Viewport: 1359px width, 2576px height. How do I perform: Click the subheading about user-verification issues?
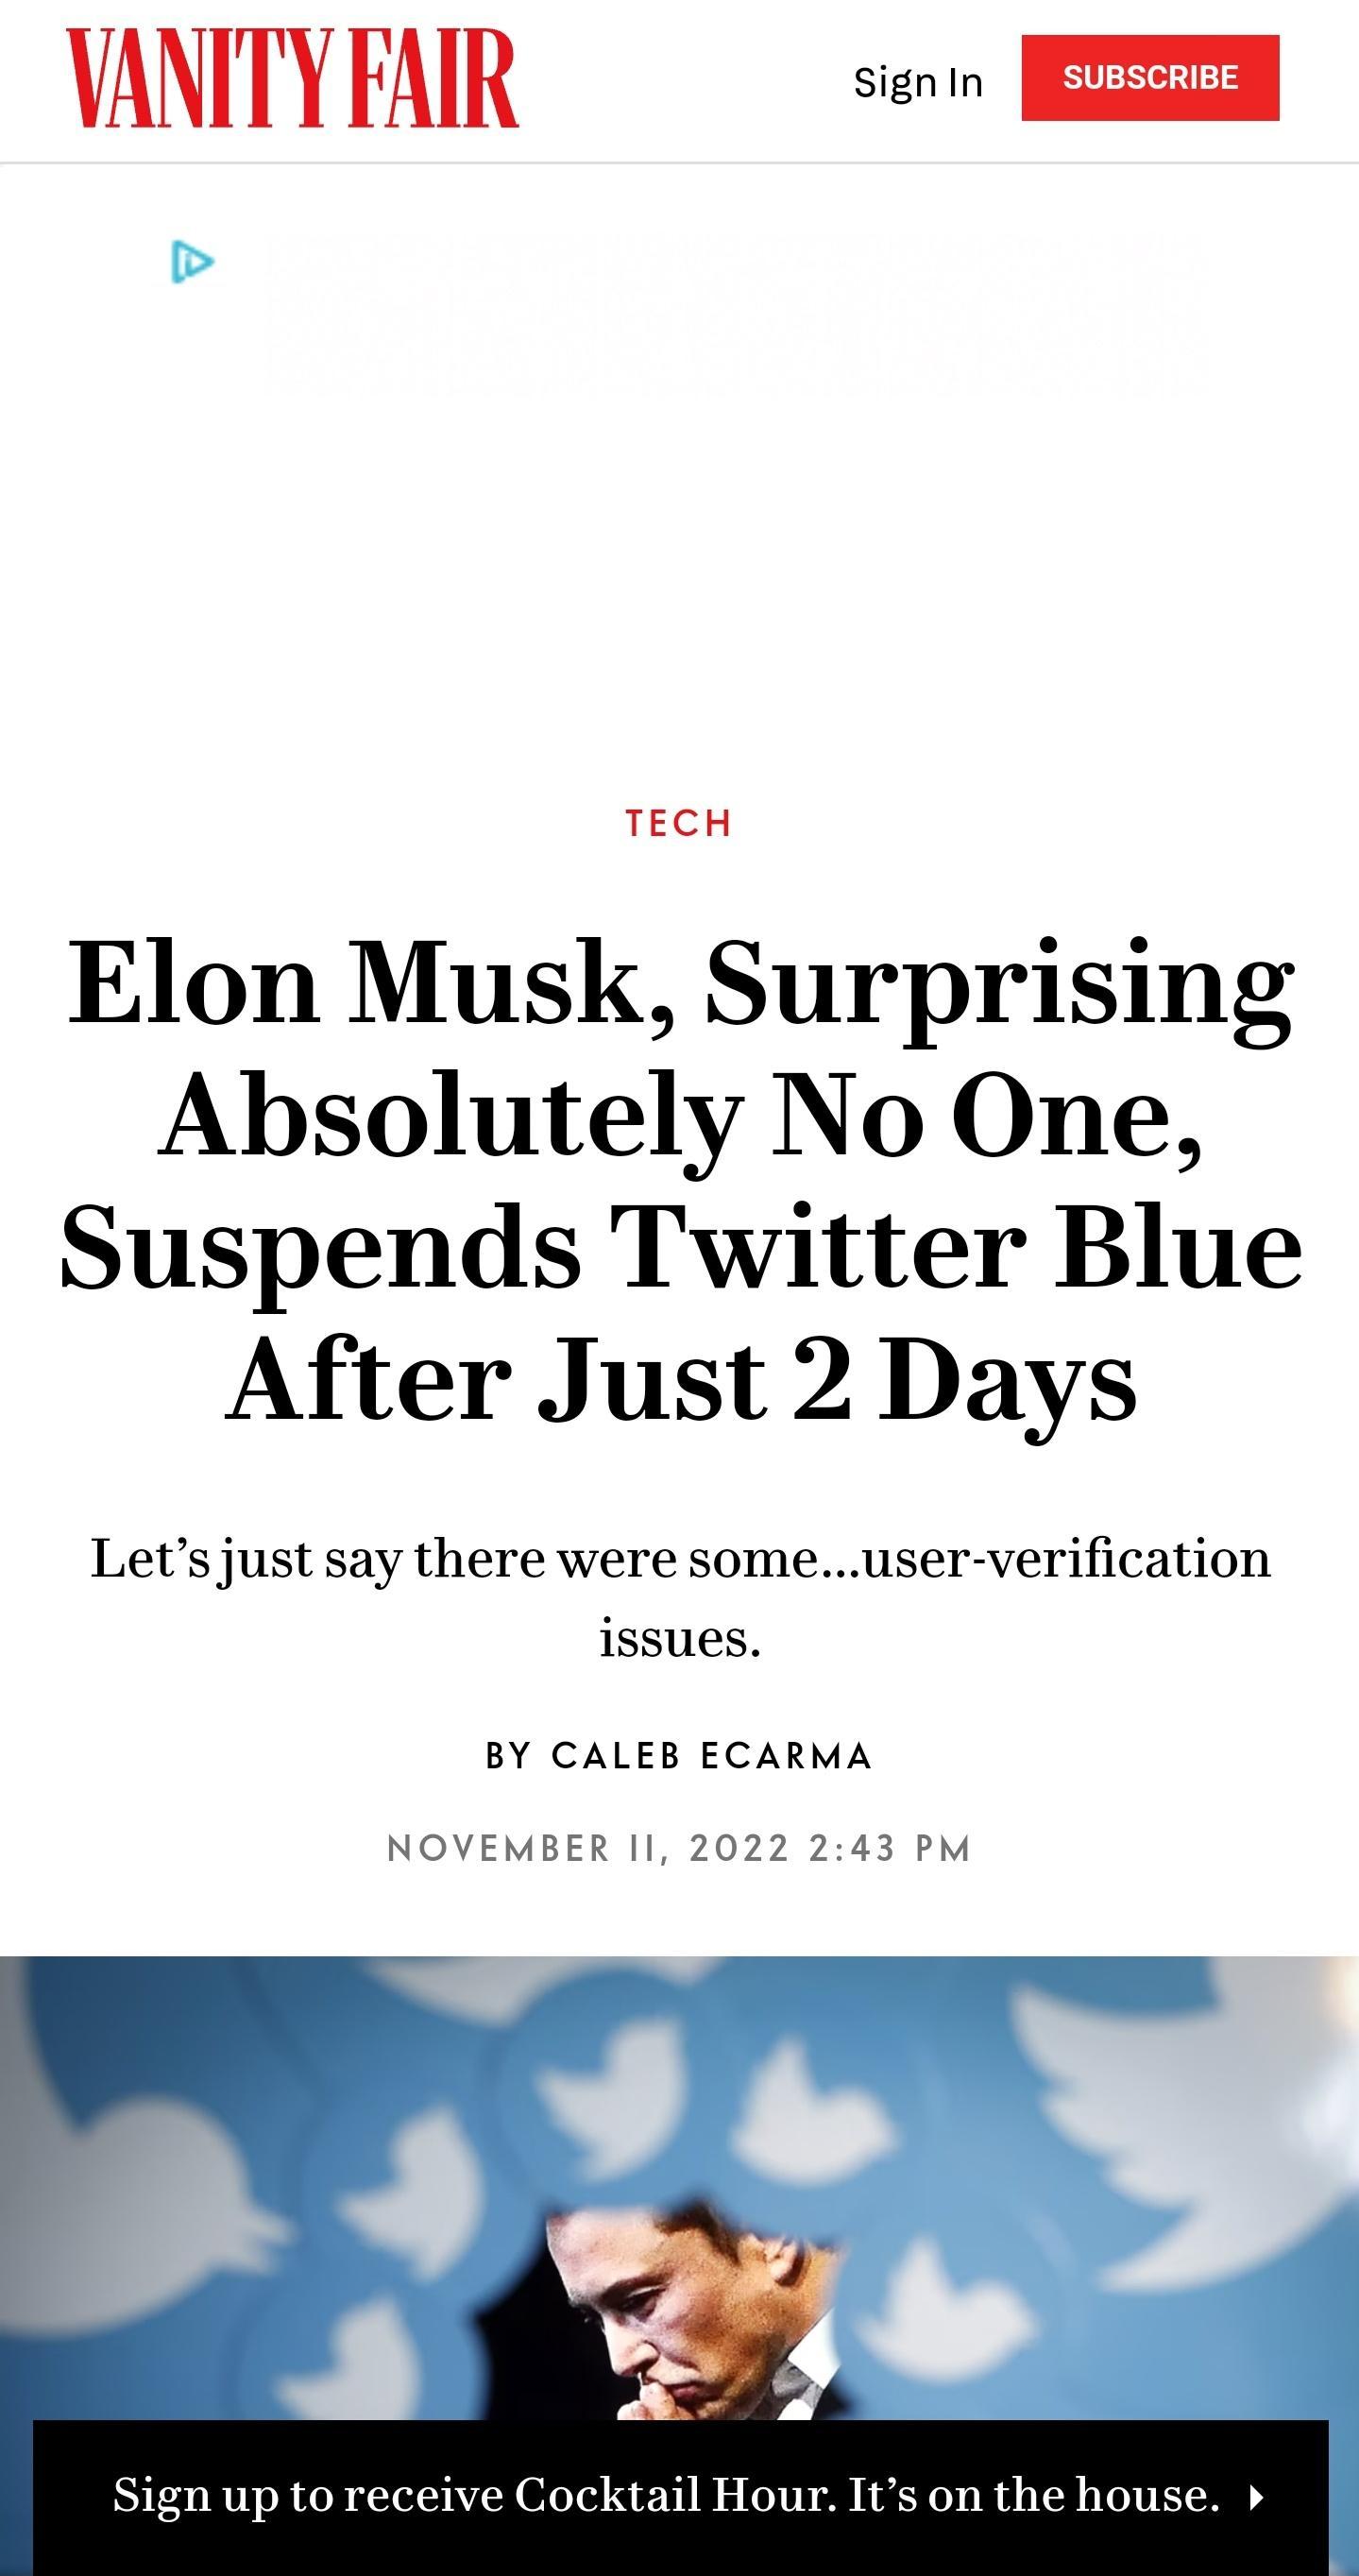[x=680, y=1560]
